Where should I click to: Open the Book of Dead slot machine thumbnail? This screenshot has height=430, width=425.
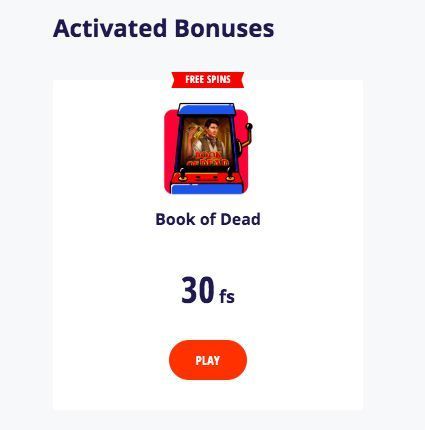pos(208,148)
